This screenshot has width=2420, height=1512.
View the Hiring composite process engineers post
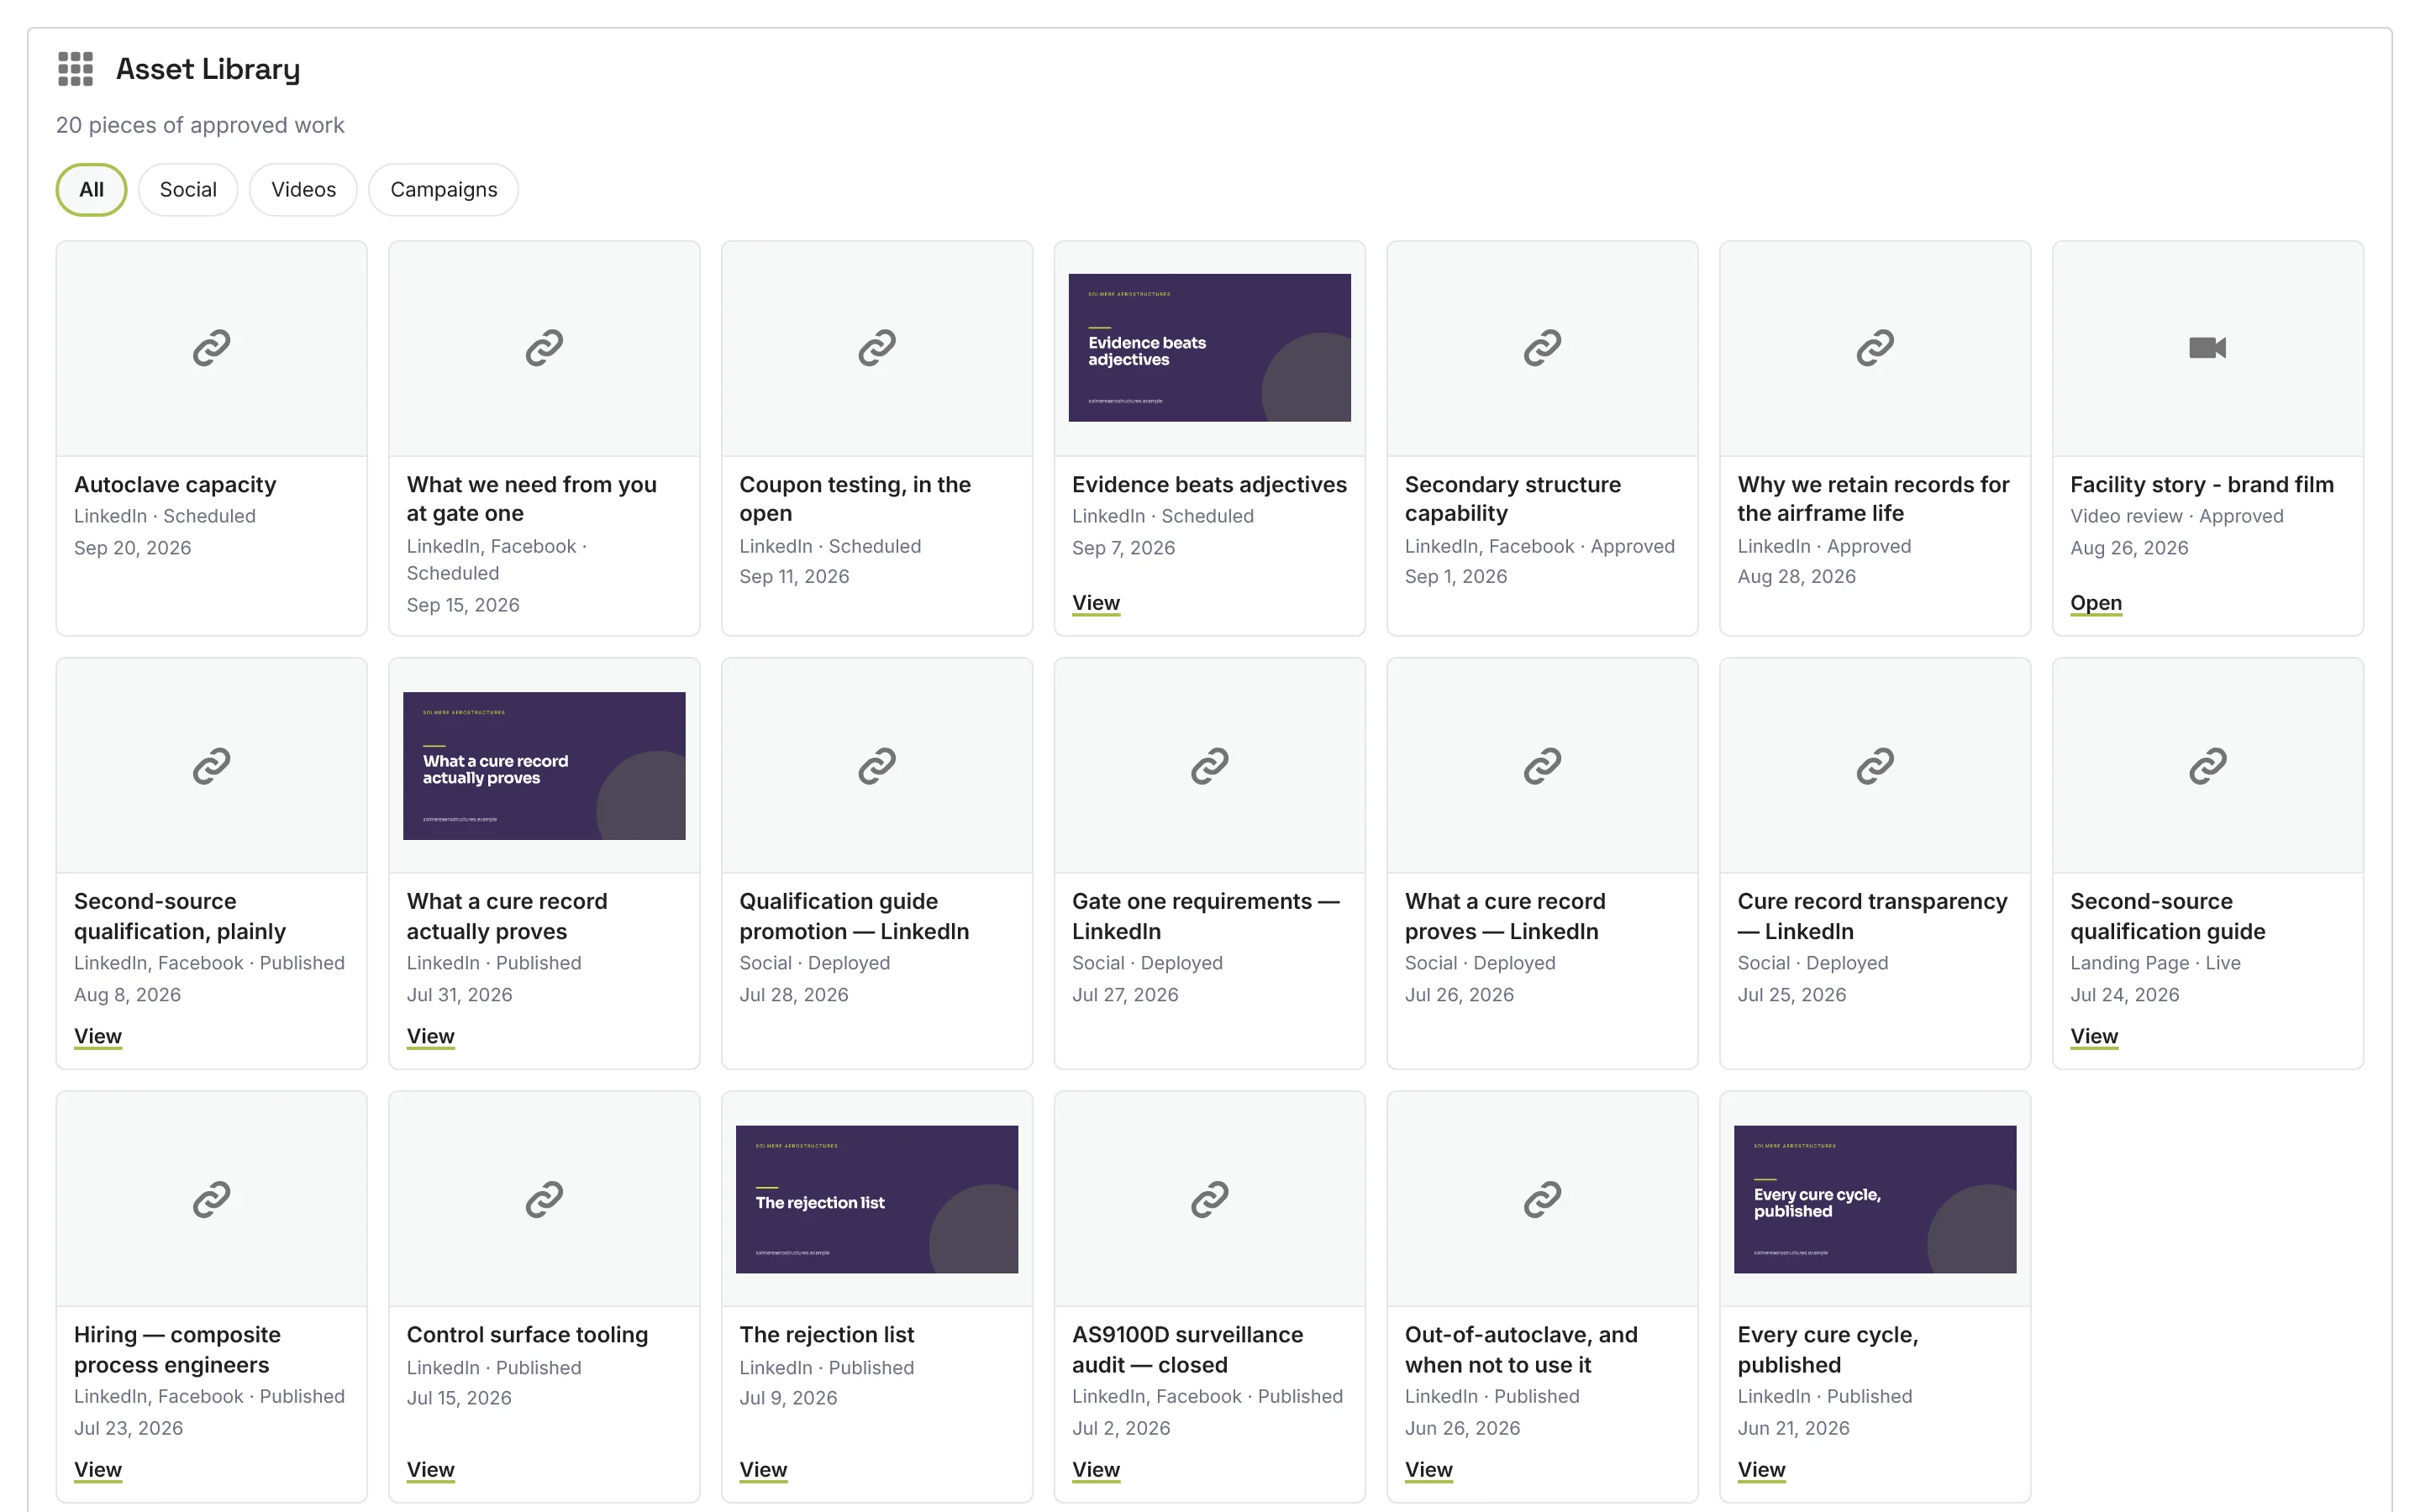coord(98,1470)
